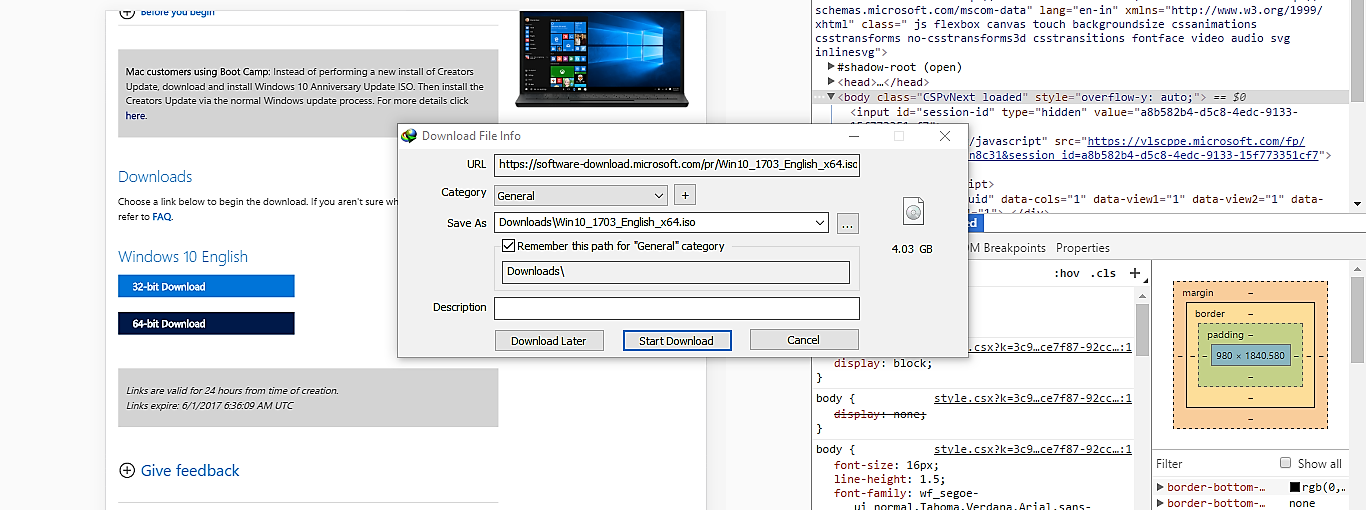
Task: Open style.csx link for body display none rule
Action: (x=1032, y=398)
